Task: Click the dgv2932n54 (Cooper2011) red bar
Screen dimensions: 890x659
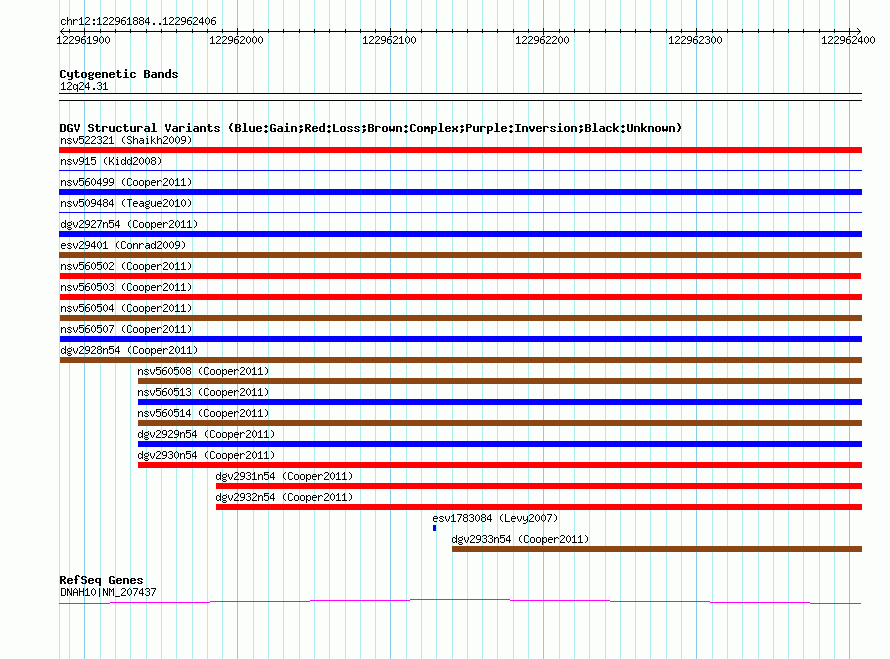Action: 539,507
